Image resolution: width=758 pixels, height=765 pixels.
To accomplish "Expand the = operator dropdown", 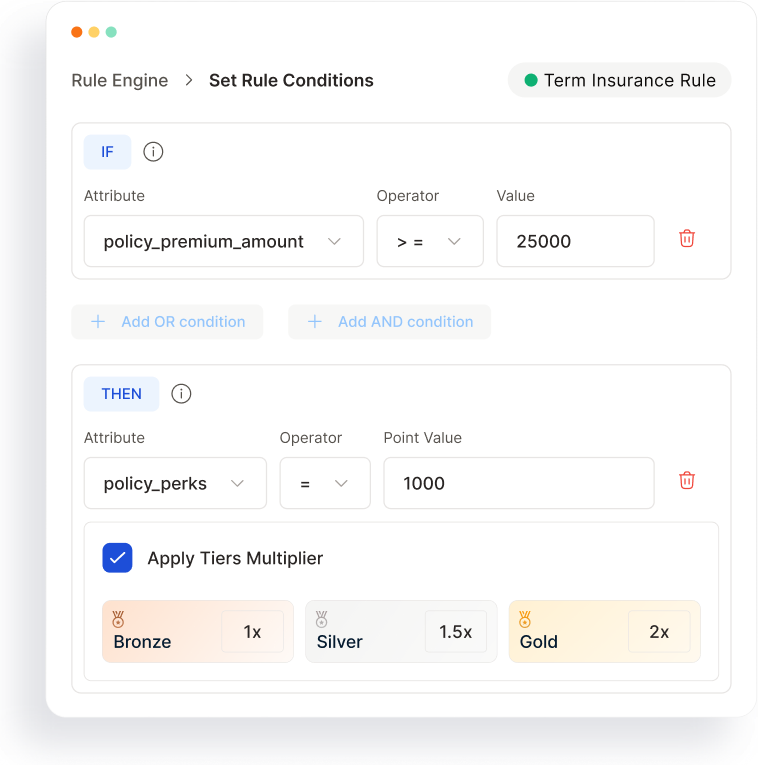I will click(x=325, y=483).
